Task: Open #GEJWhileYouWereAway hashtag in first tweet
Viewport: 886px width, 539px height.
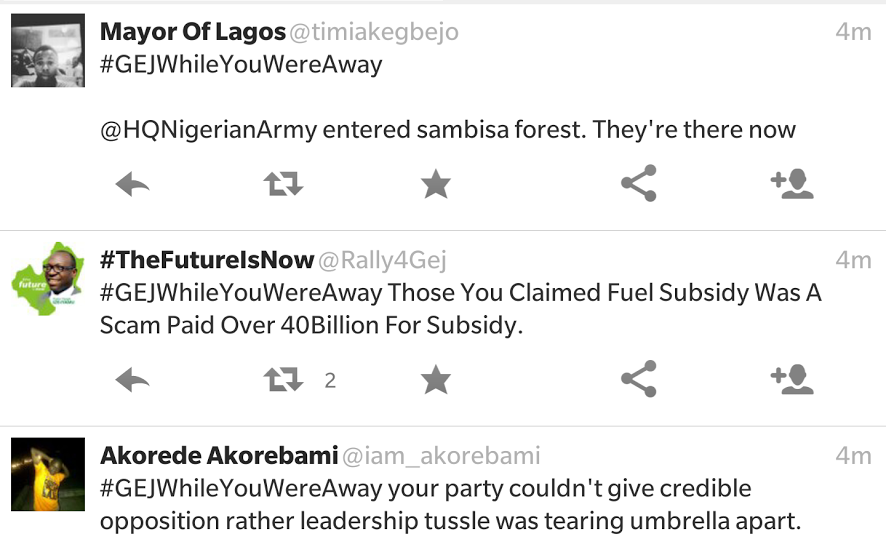Action: point(241,65)
